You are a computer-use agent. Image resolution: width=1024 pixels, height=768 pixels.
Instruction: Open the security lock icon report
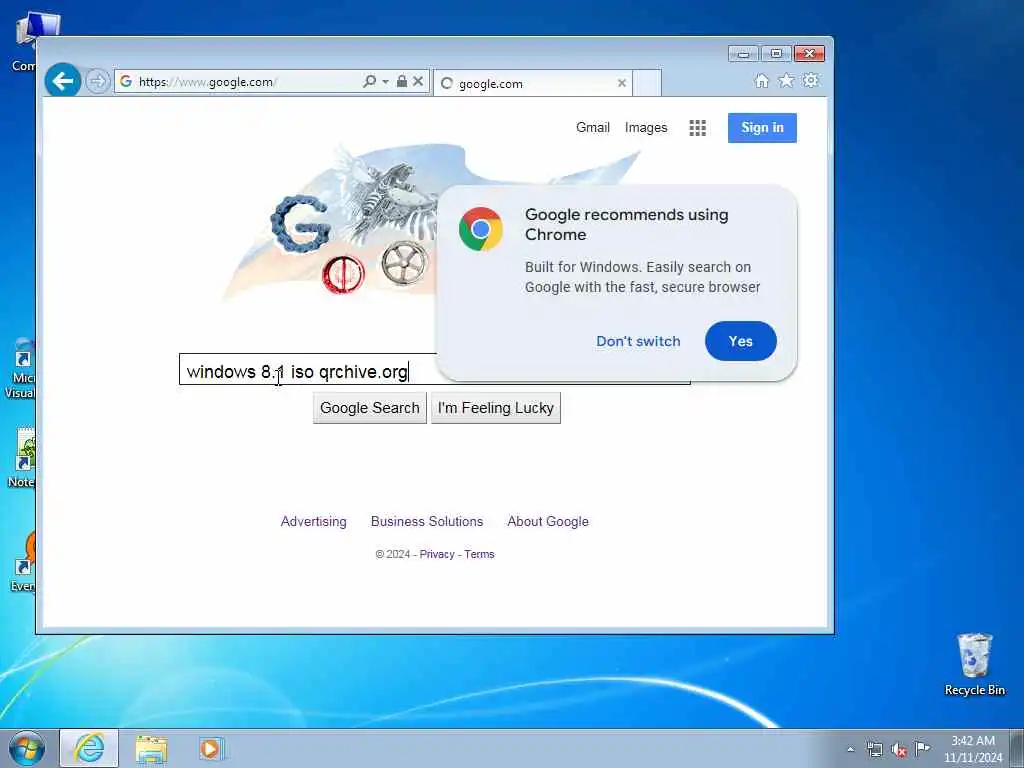click(x=402, y=81)
